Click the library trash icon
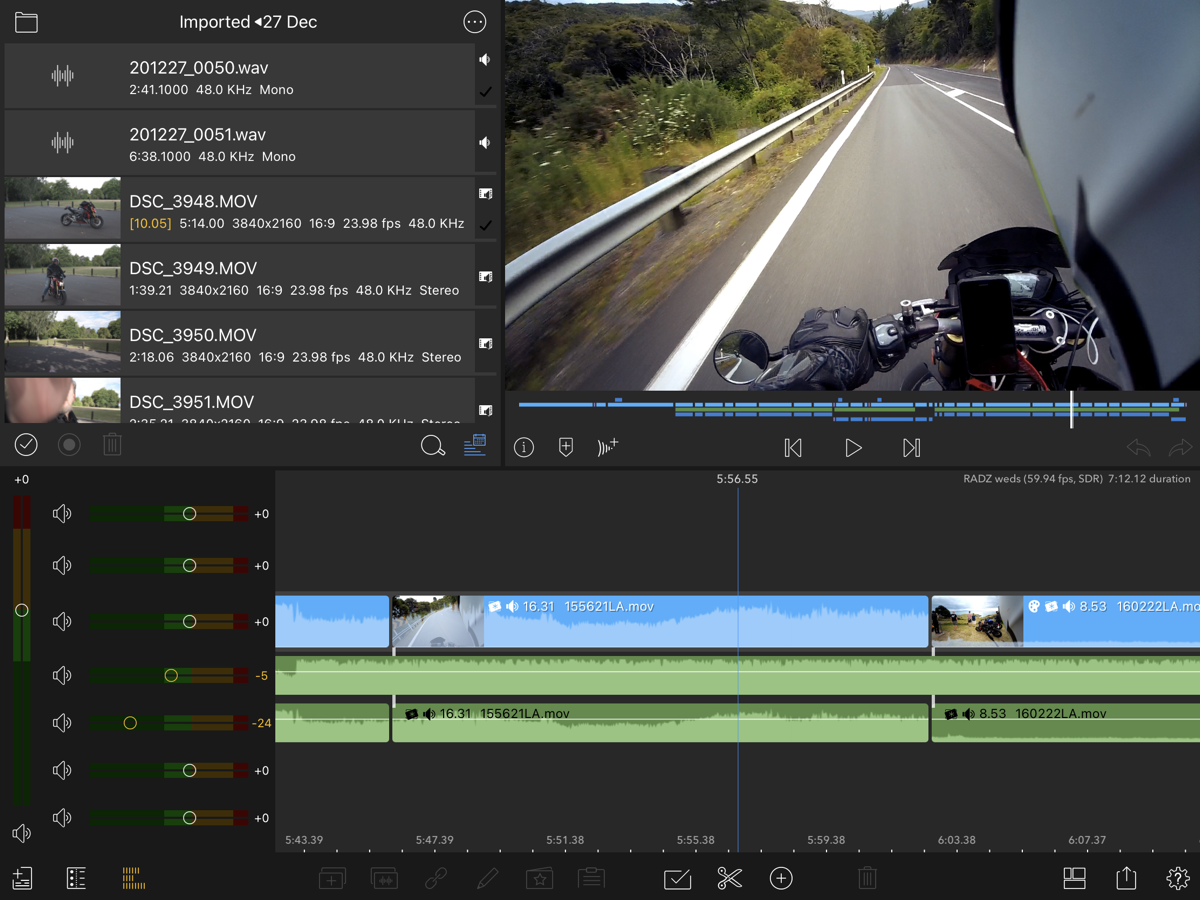This screenshot has width=1200, height=900. [112, 445]
